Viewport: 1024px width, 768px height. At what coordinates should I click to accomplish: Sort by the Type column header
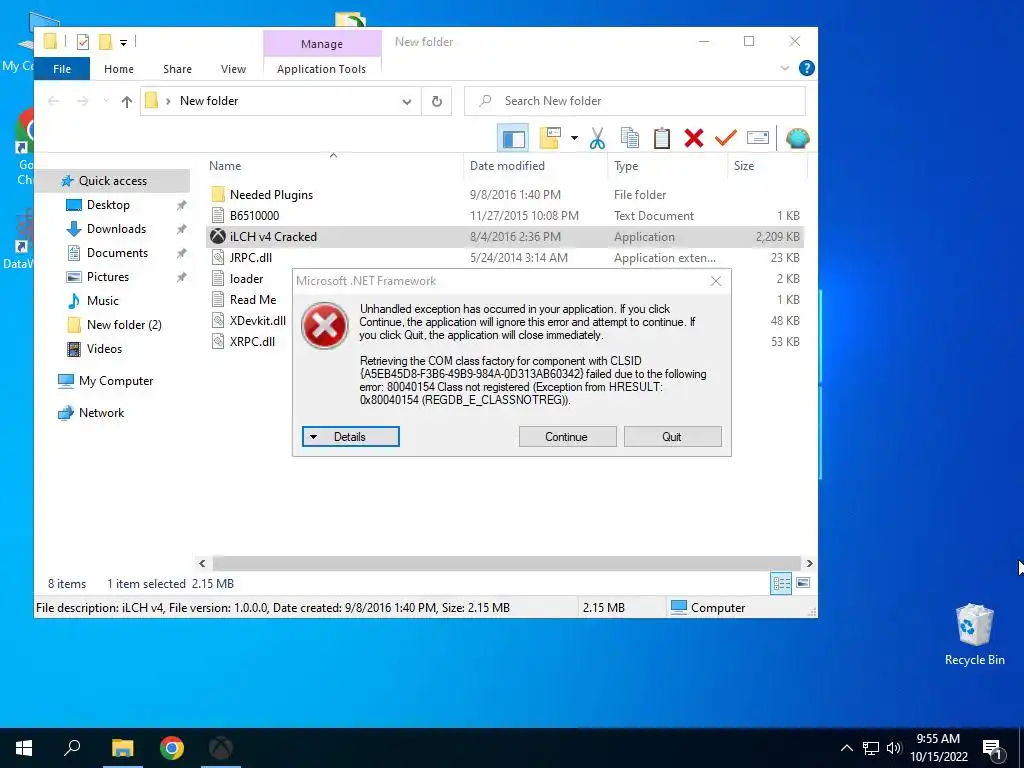tap(626, 166)
